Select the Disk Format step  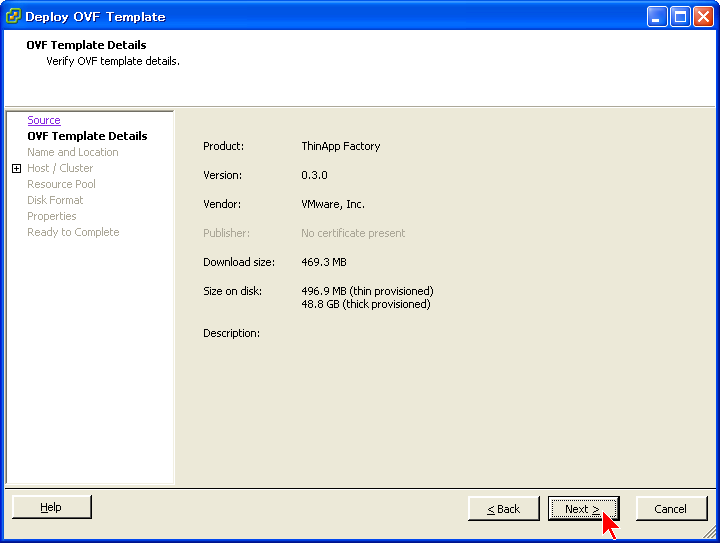55,200
